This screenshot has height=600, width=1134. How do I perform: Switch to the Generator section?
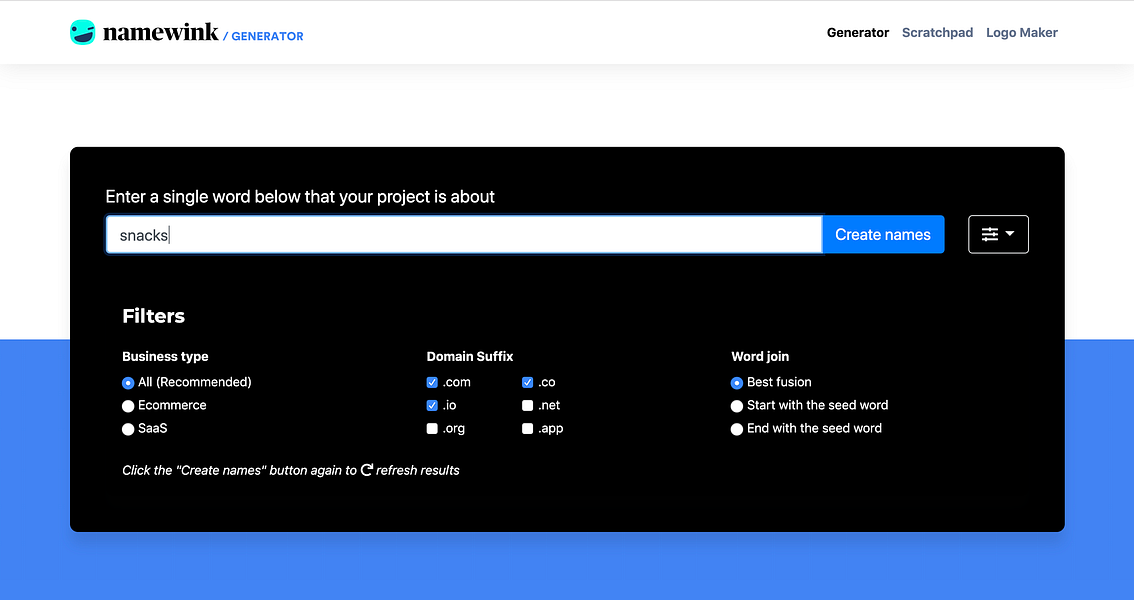857,32
